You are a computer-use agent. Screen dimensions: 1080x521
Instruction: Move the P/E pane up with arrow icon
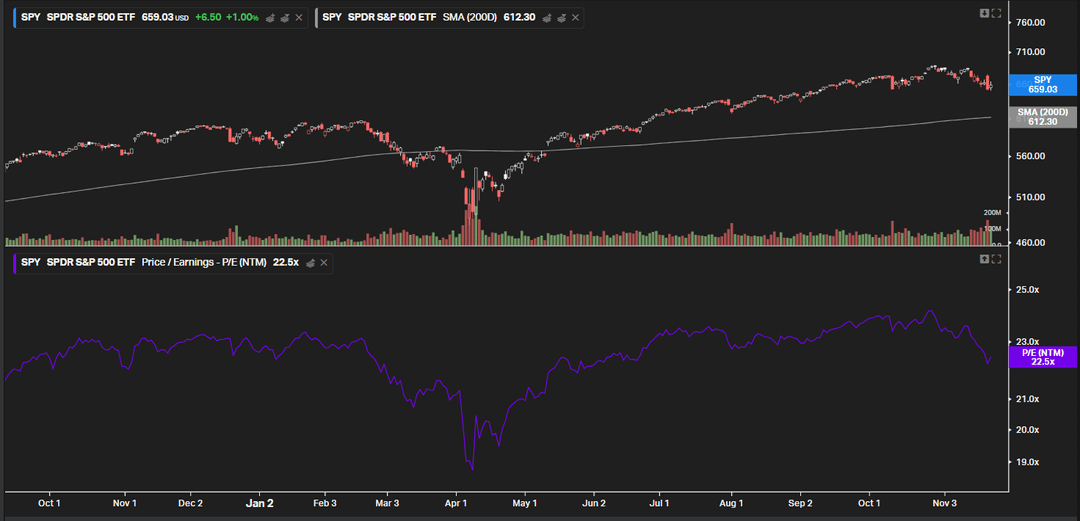[x=984, y=259]
